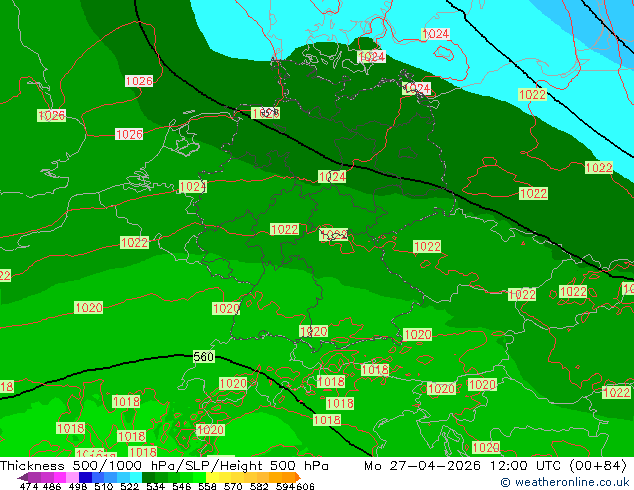The height and width of the screenshot is (490, 634).
Task: Click the 522 scale value
Action: pos(129,486)
